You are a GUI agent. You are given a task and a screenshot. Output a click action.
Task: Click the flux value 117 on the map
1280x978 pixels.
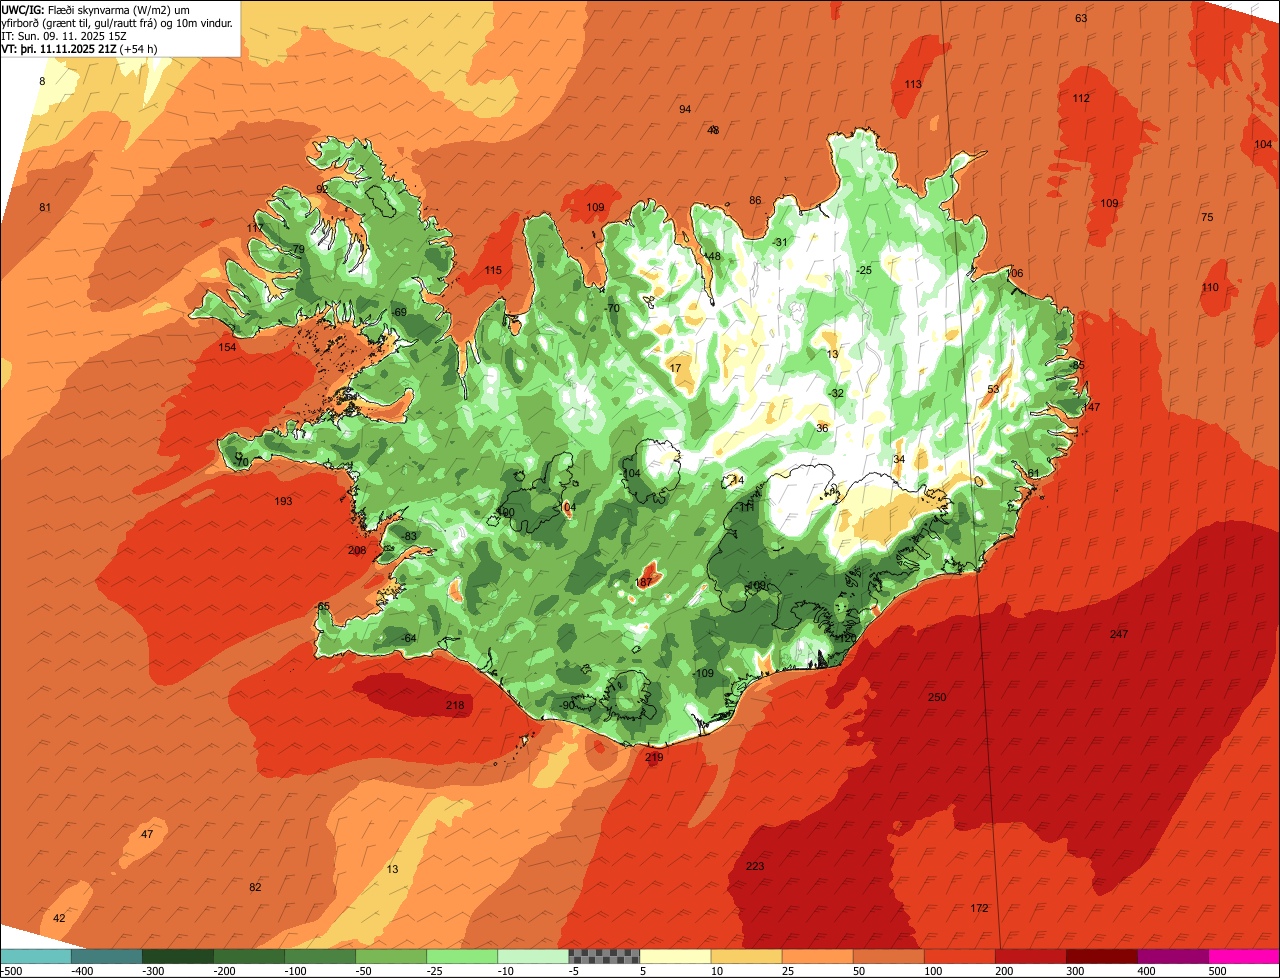[255, 228]
